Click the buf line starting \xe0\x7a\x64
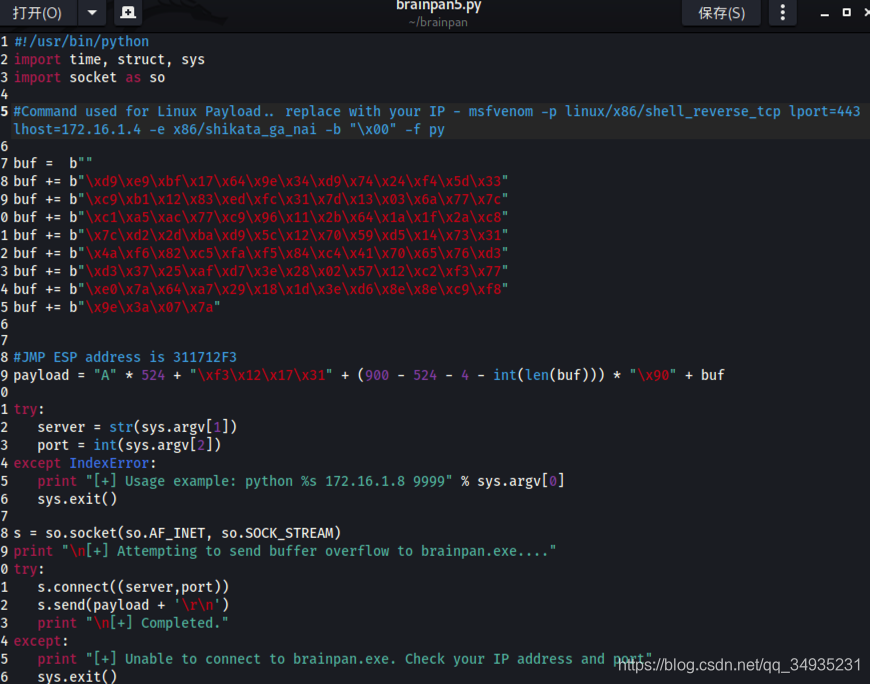Image resolution: width=870 pixels, height=684 pixels. [x=261, y=290]
